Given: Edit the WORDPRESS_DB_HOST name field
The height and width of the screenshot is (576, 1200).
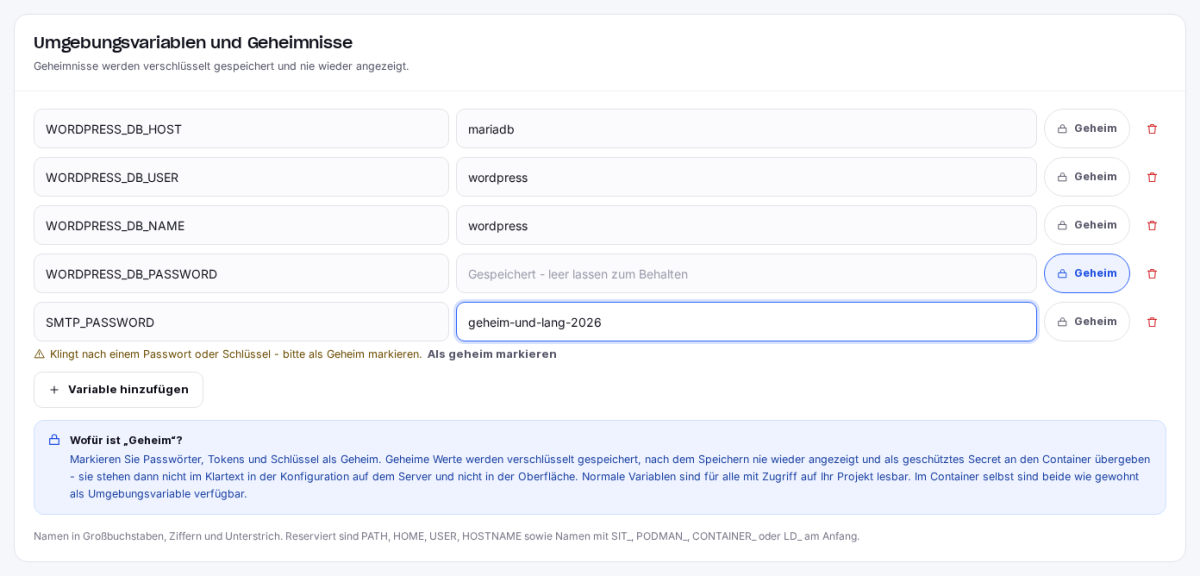Looking at the screenshot, I should pos(241,129).
